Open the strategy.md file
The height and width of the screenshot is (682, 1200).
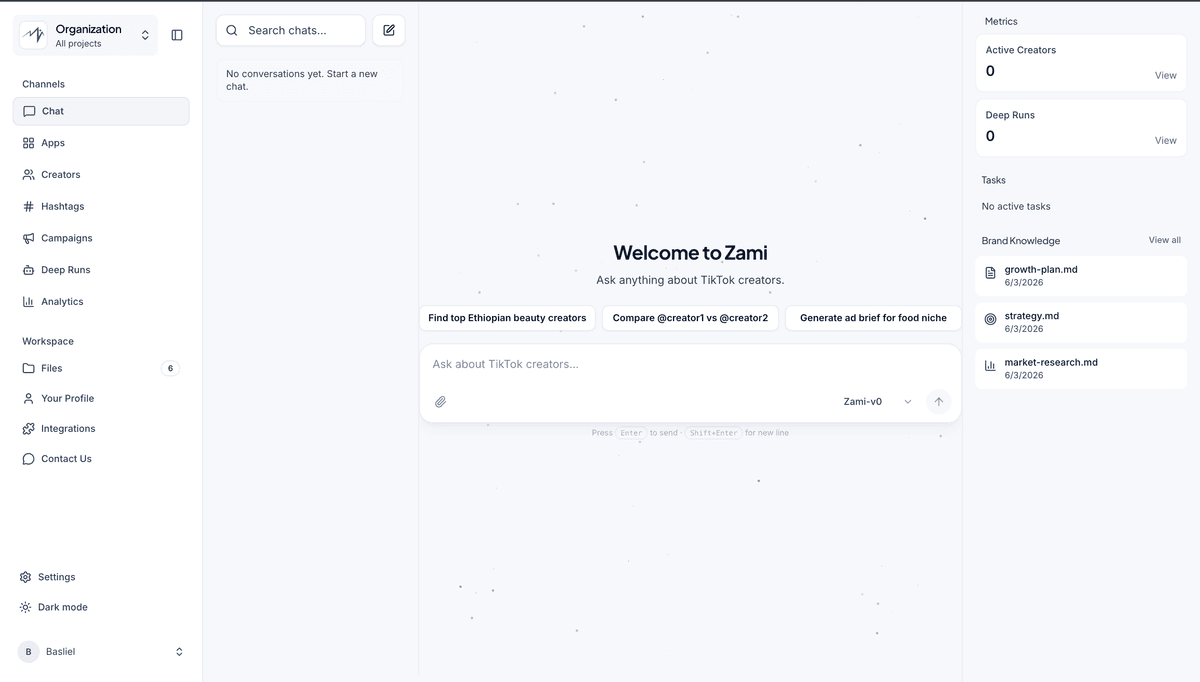[x=1081, y=322]
